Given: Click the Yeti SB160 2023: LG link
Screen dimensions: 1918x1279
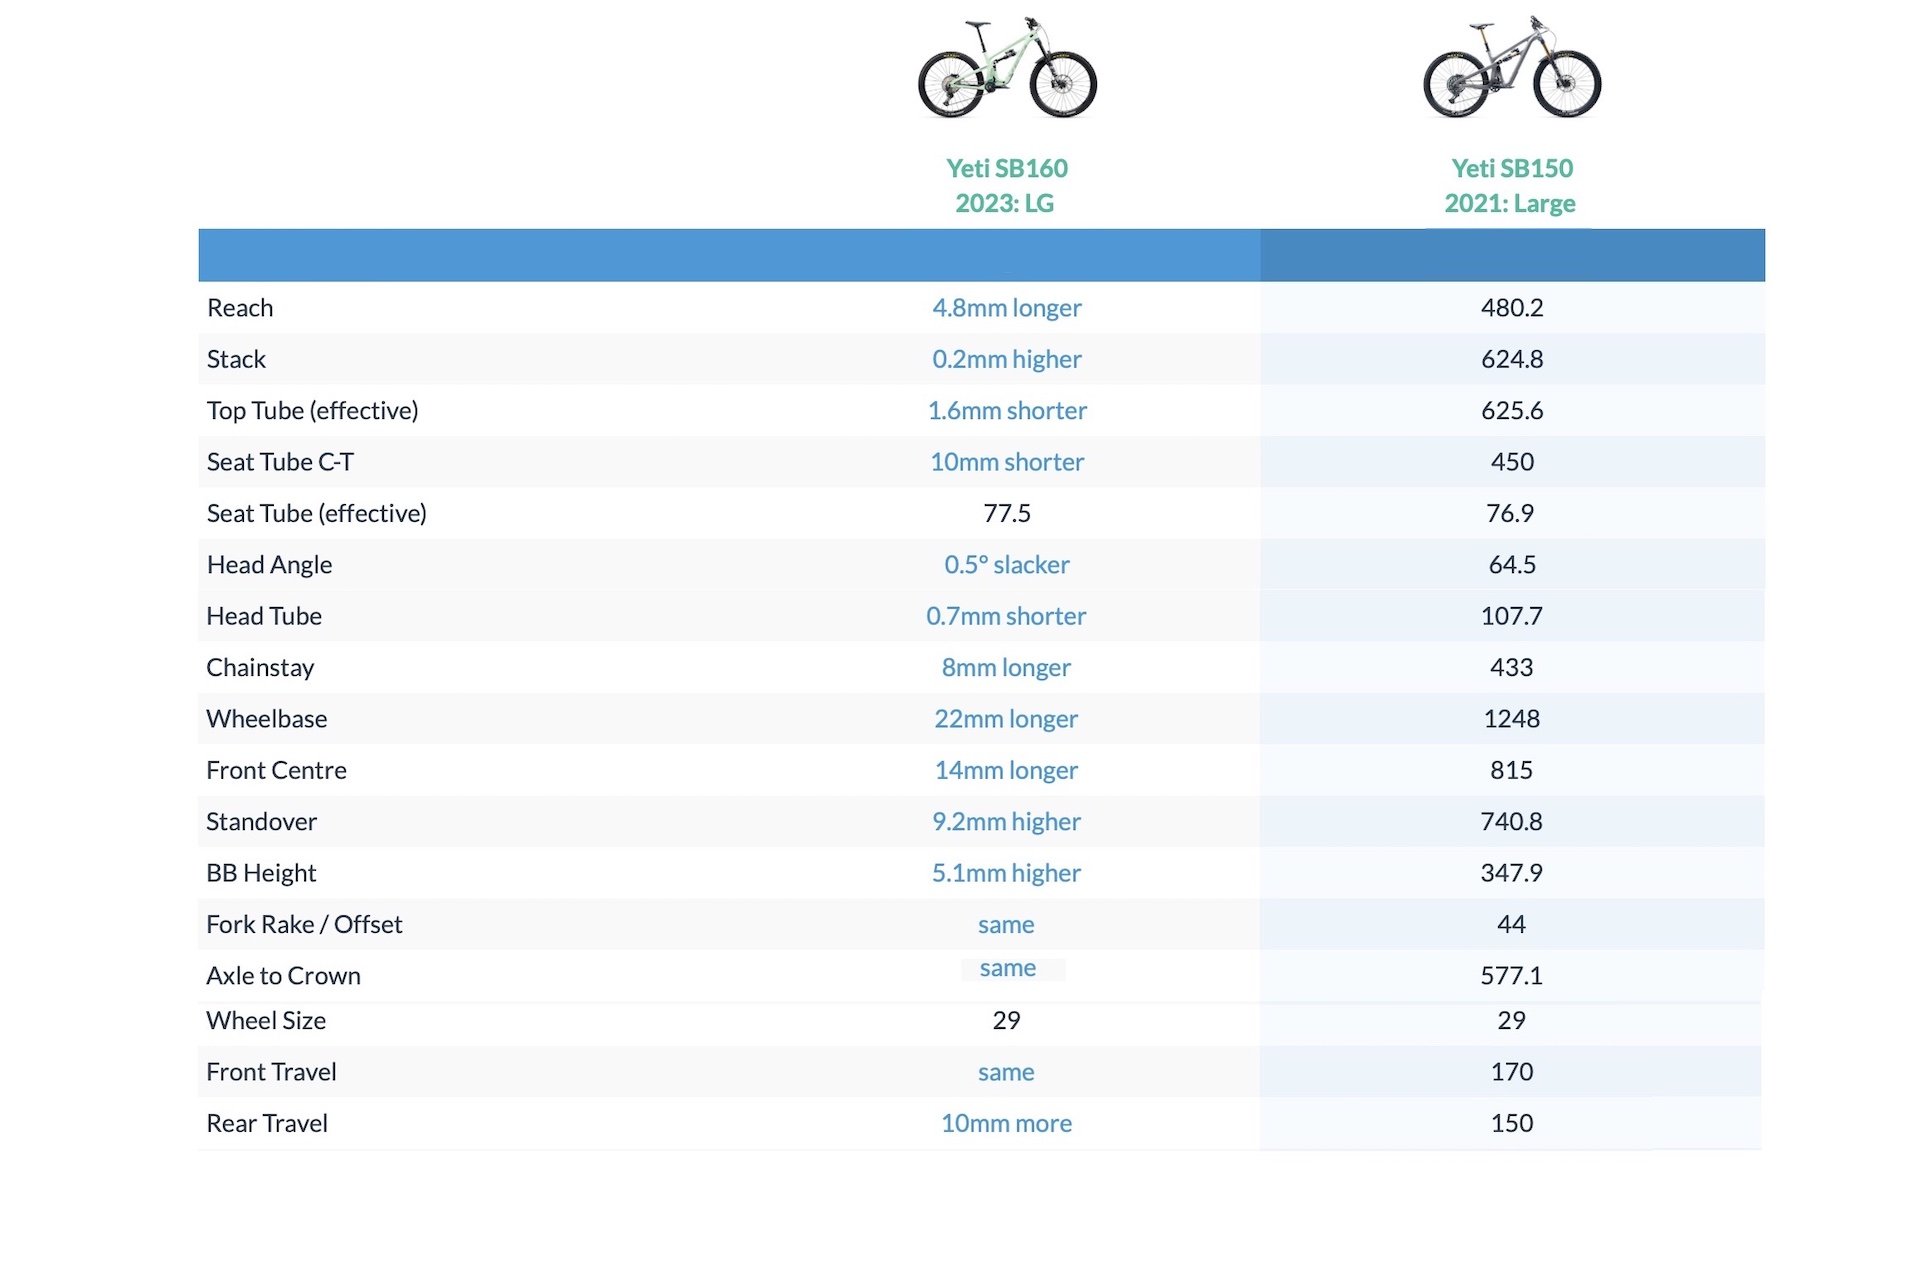Looking at the screenshot, I should point(1007,185).
